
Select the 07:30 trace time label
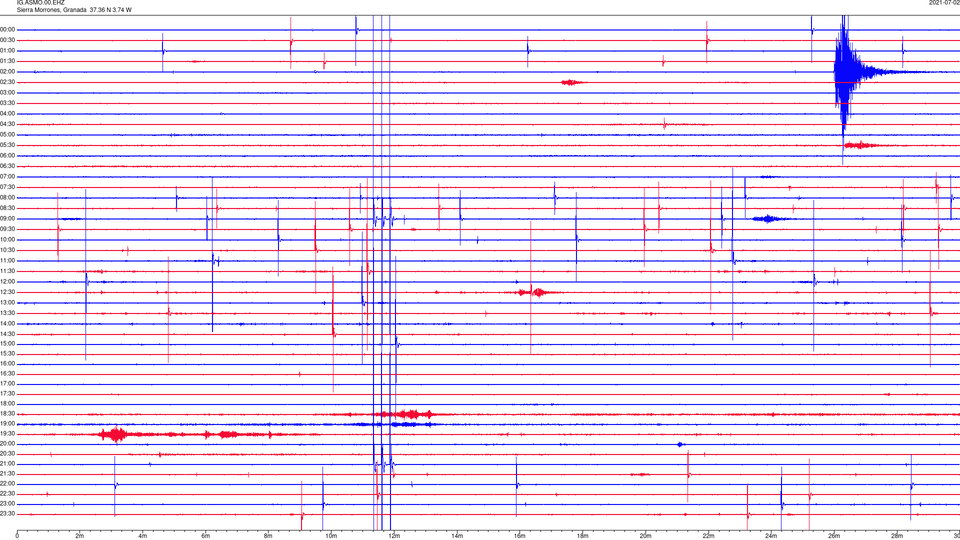click(x=8, y=187)
